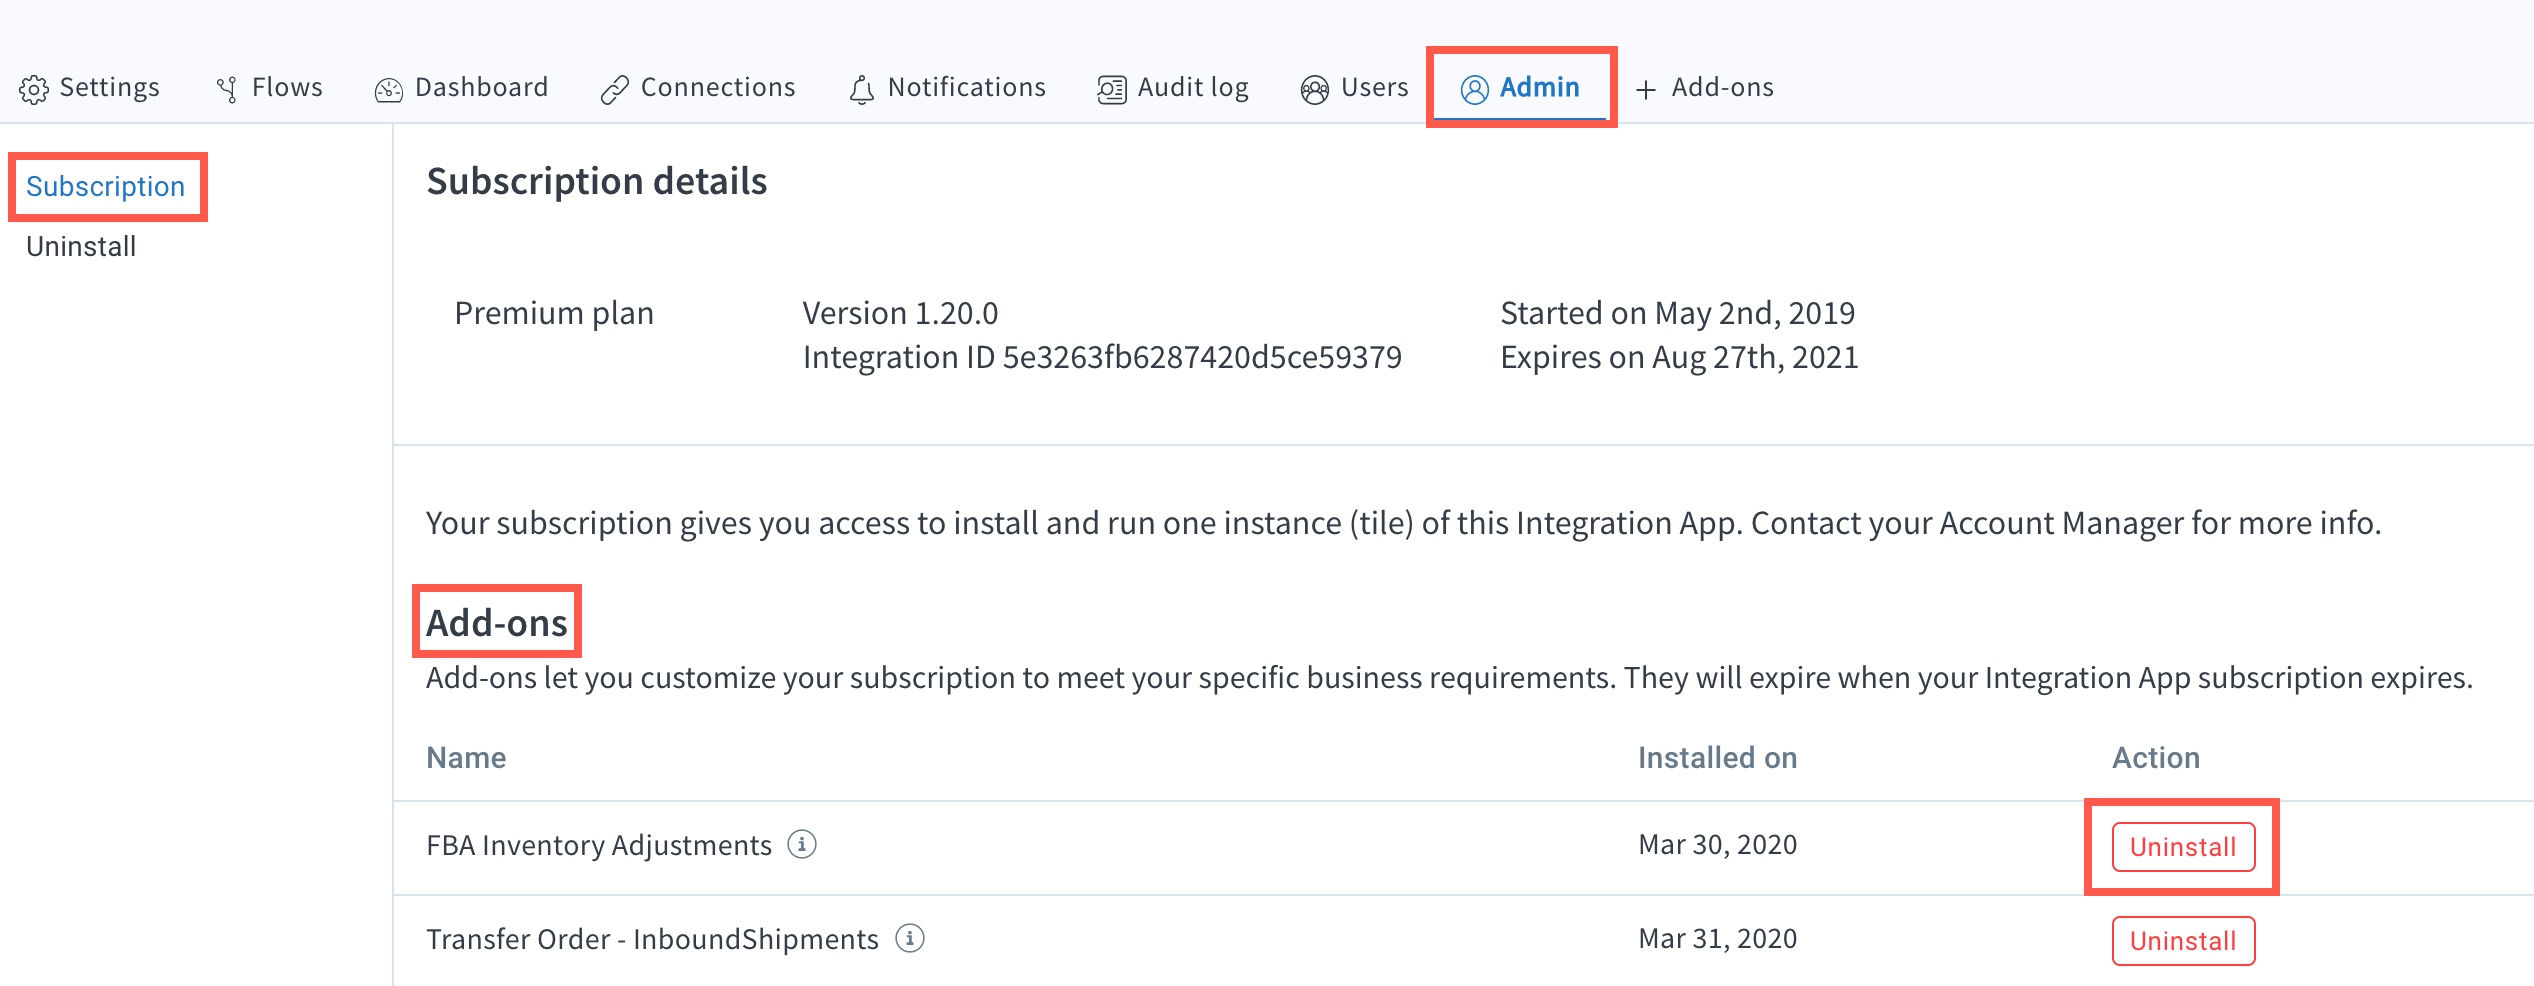Click the Users group icon
Image resolution: width=2534 pixels, height=986 pixels.
tap(1314, 90)
